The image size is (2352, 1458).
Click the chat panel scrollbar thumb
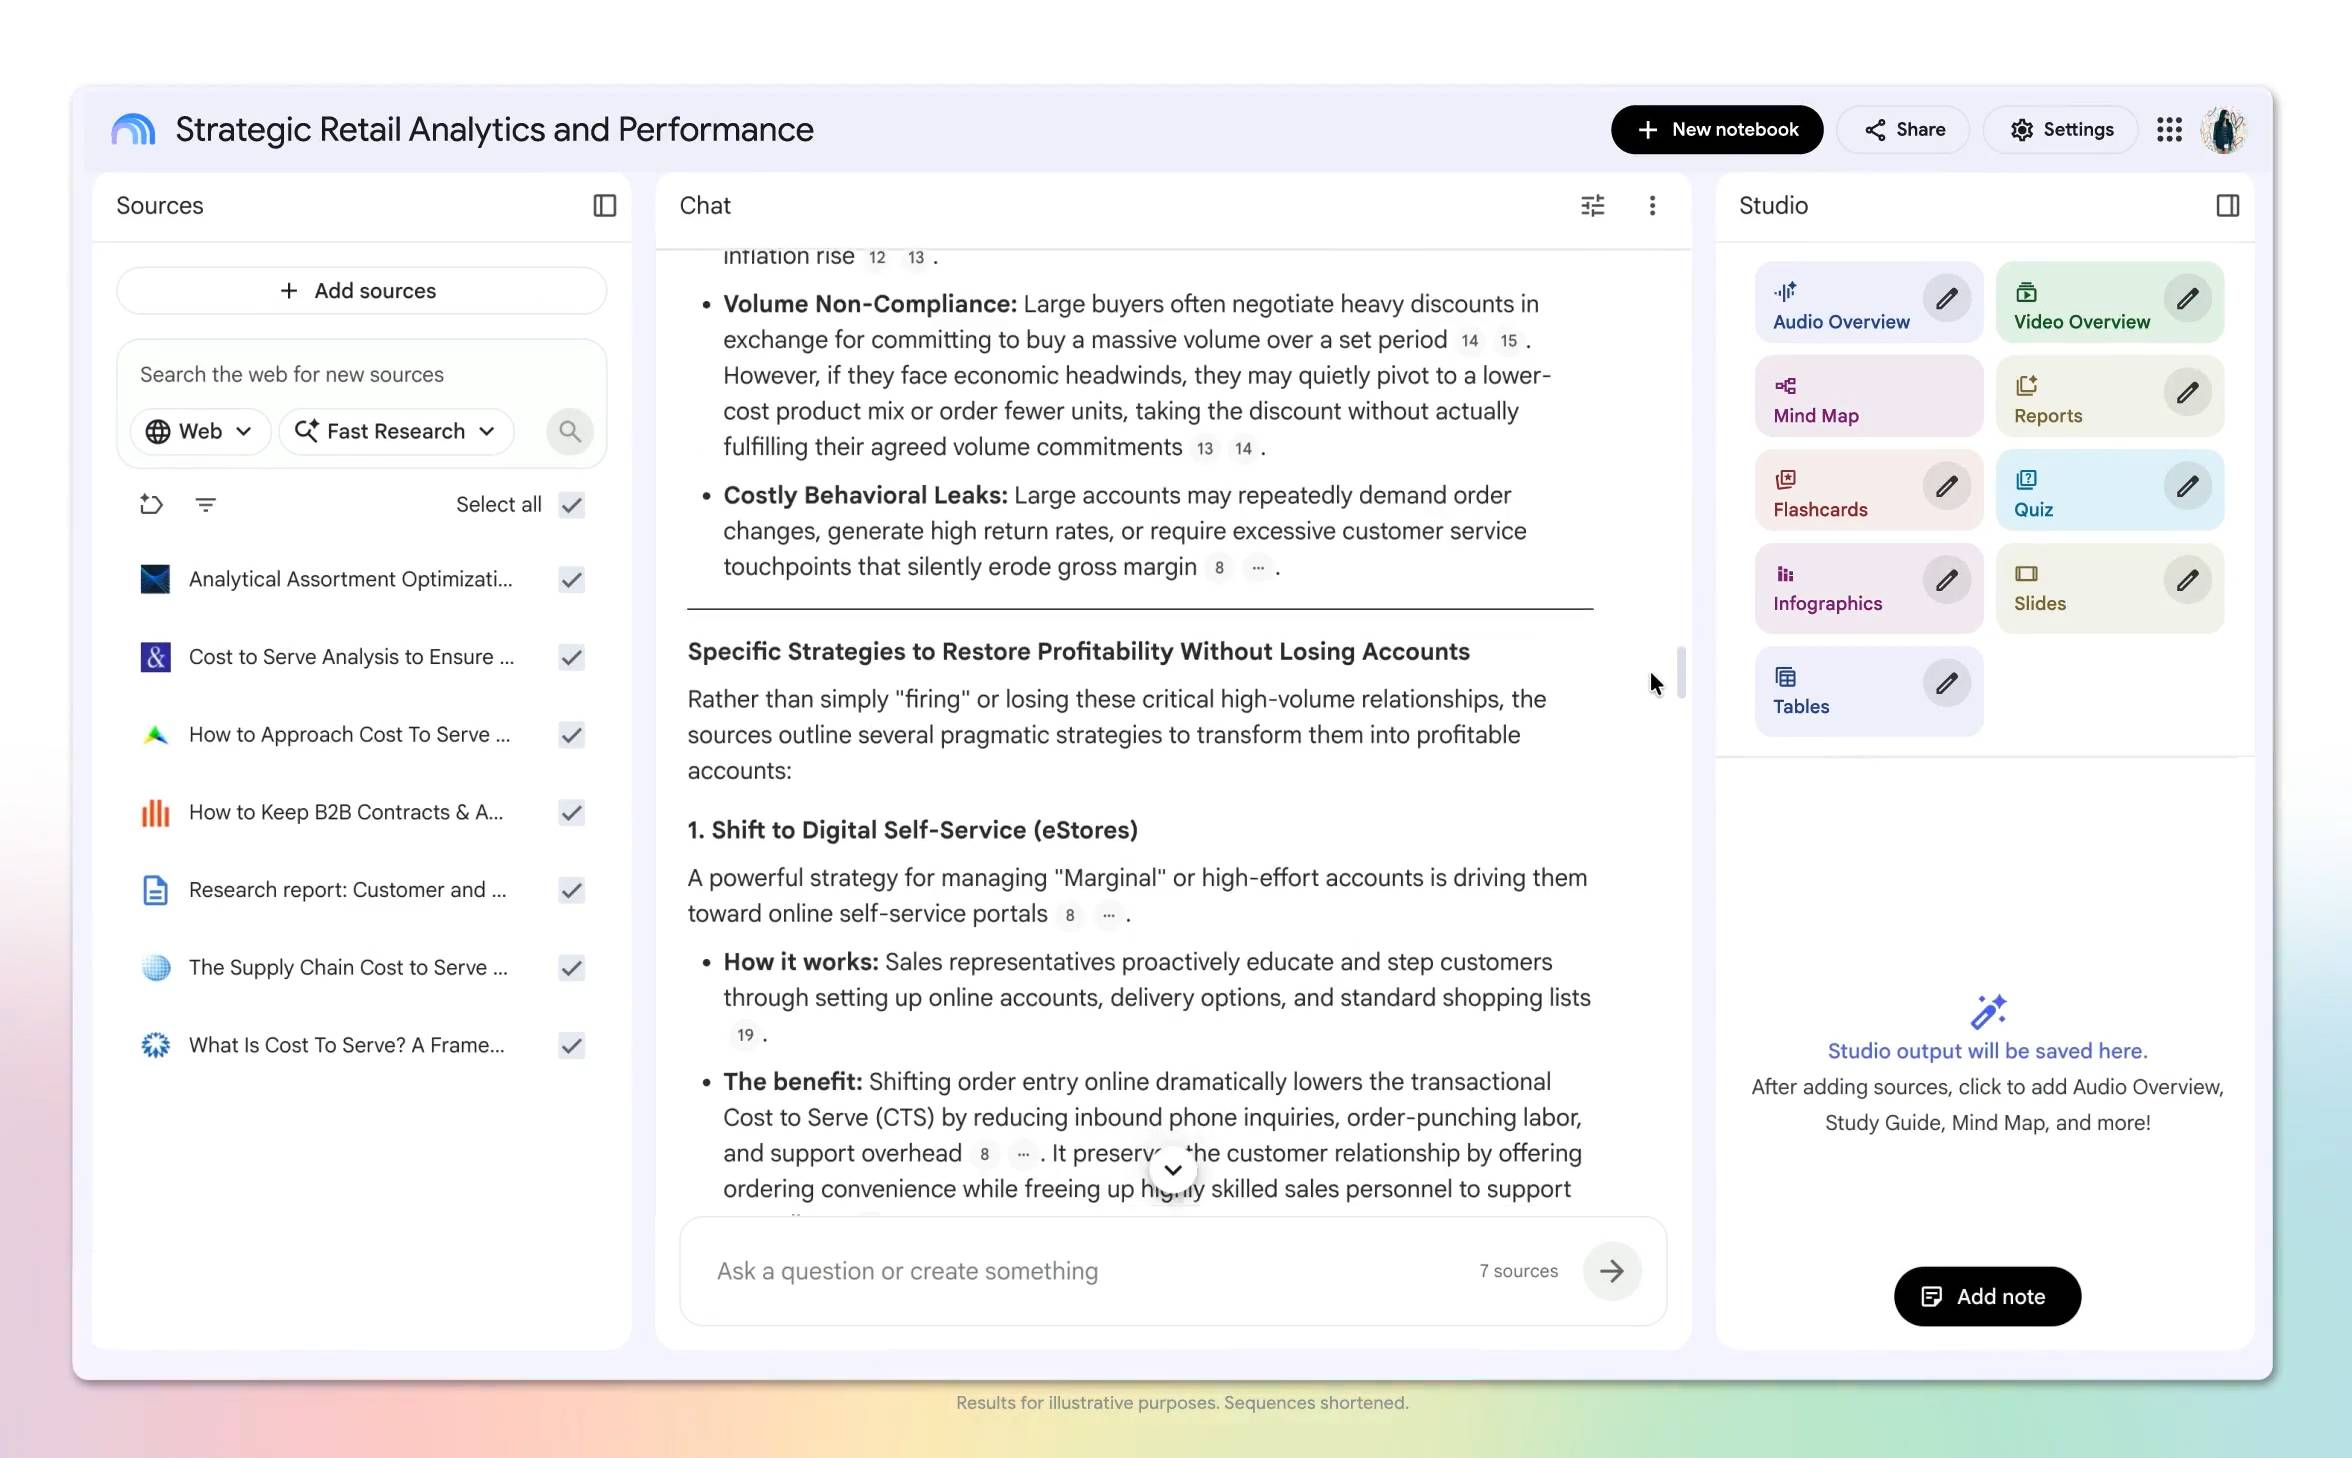[x=1681, y=672]
